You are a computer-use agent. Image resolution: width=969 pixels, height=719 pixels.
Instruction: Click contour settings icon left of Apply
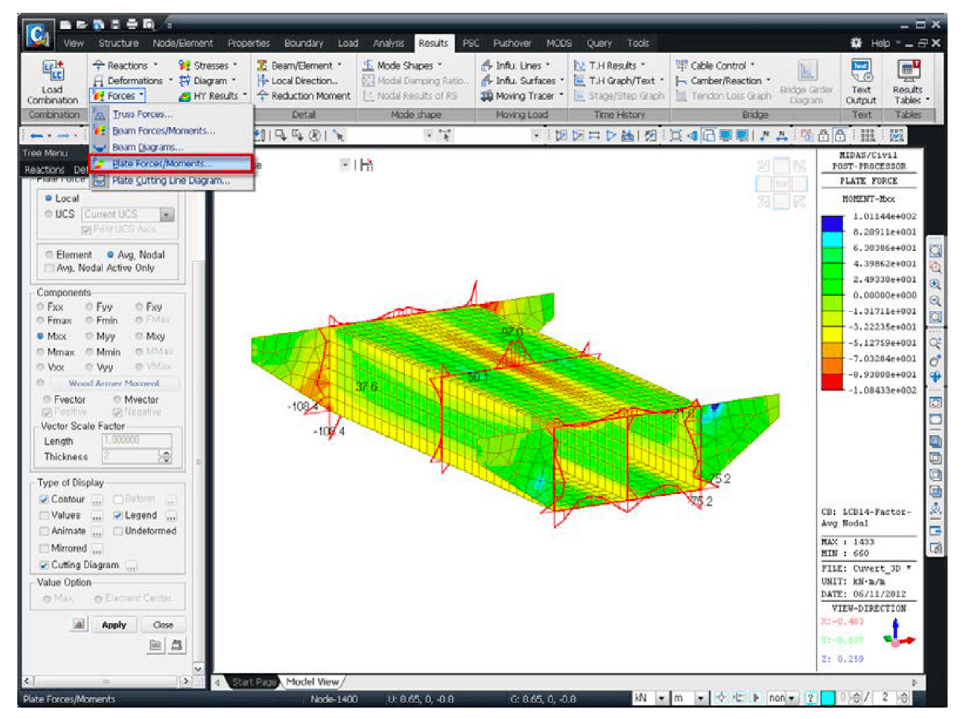point(78,624)
